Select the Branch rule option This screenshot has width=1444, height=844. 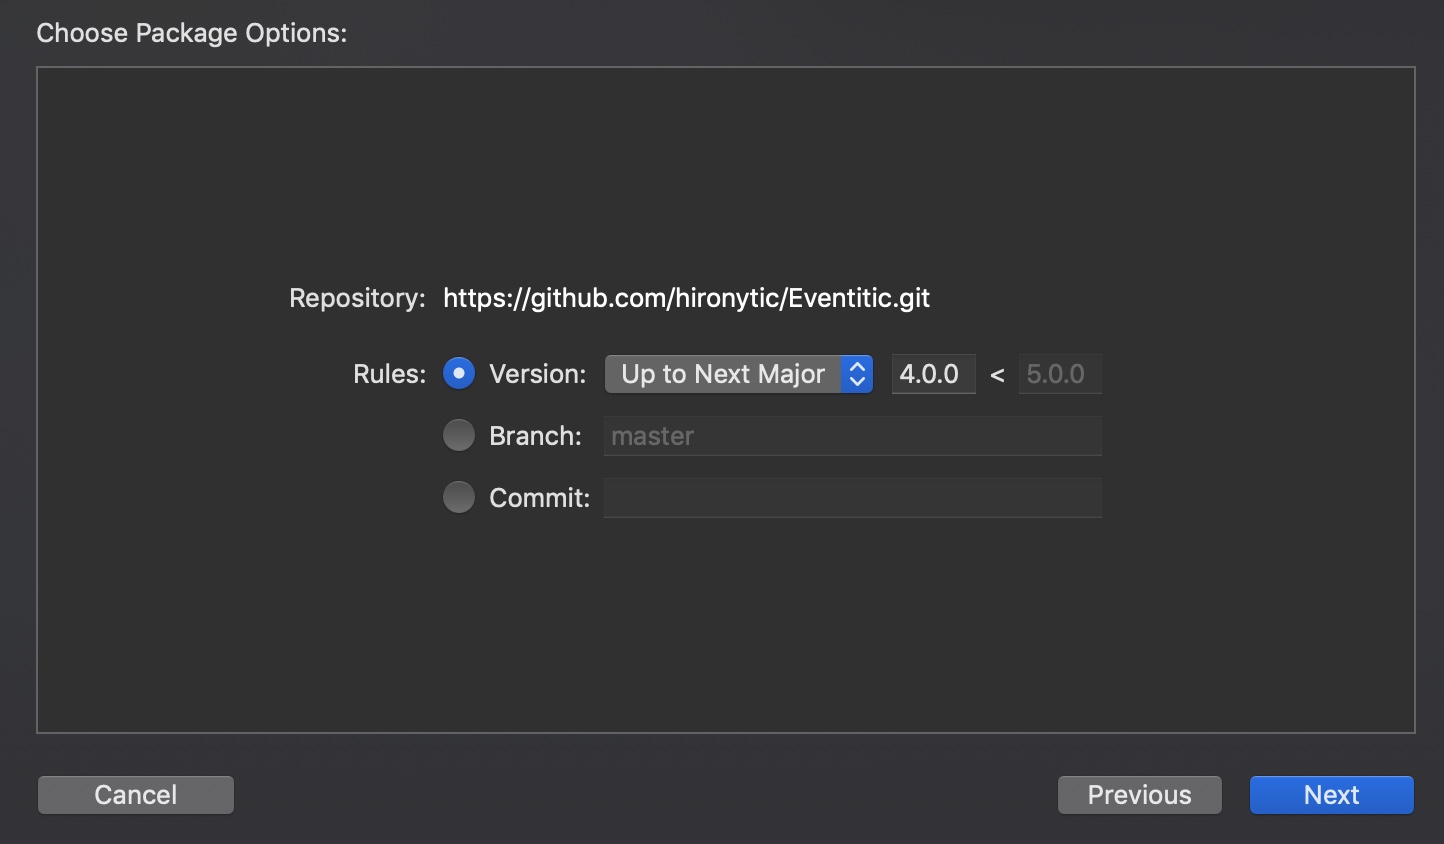tap(458, 435)
